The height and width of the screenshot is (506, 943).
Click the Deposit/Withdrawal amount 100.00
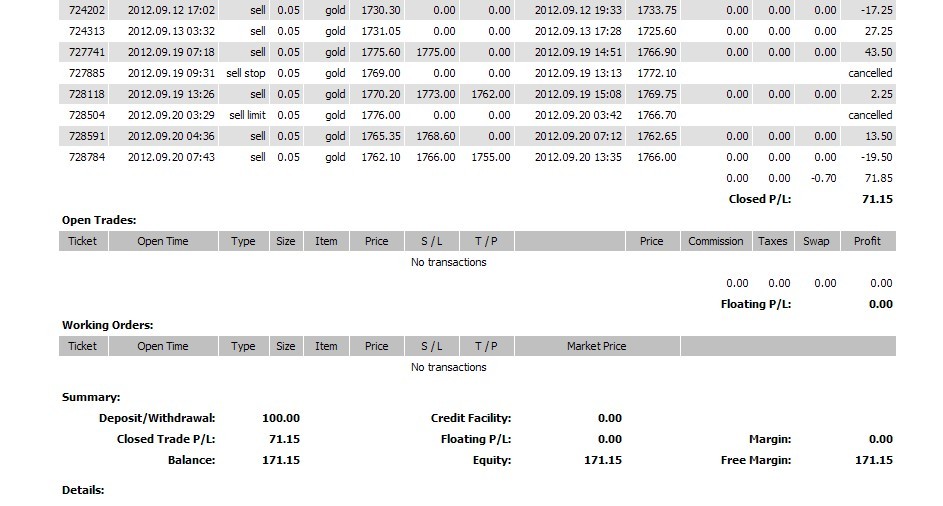pyautogui.click(x=281, y=418)
